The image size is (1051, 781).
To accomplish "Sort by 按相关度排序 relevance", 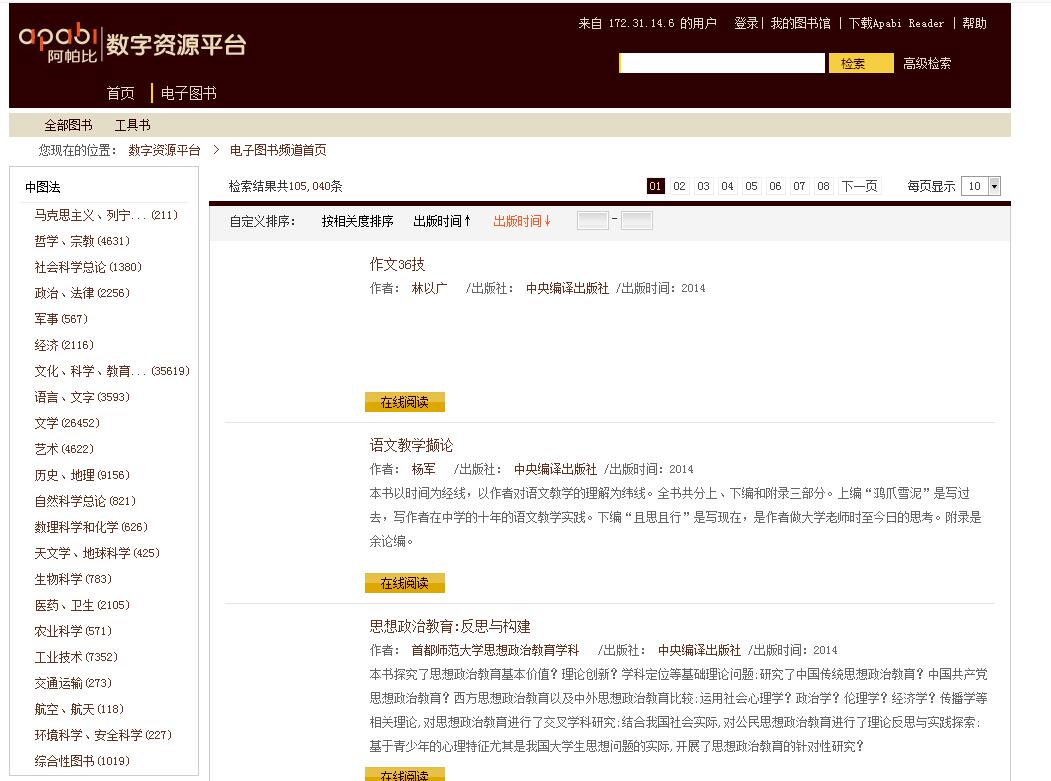I will point(357,221).
